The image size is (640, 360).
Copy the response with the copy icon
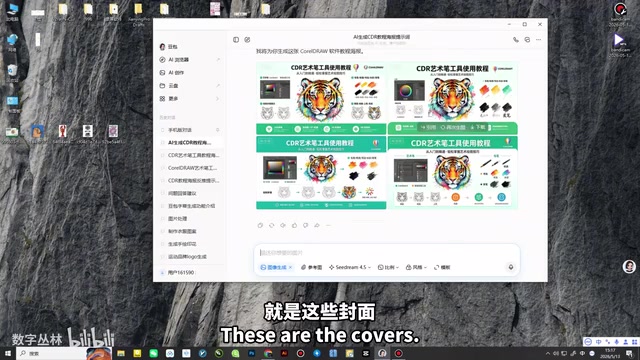click(x=260, y=225)
